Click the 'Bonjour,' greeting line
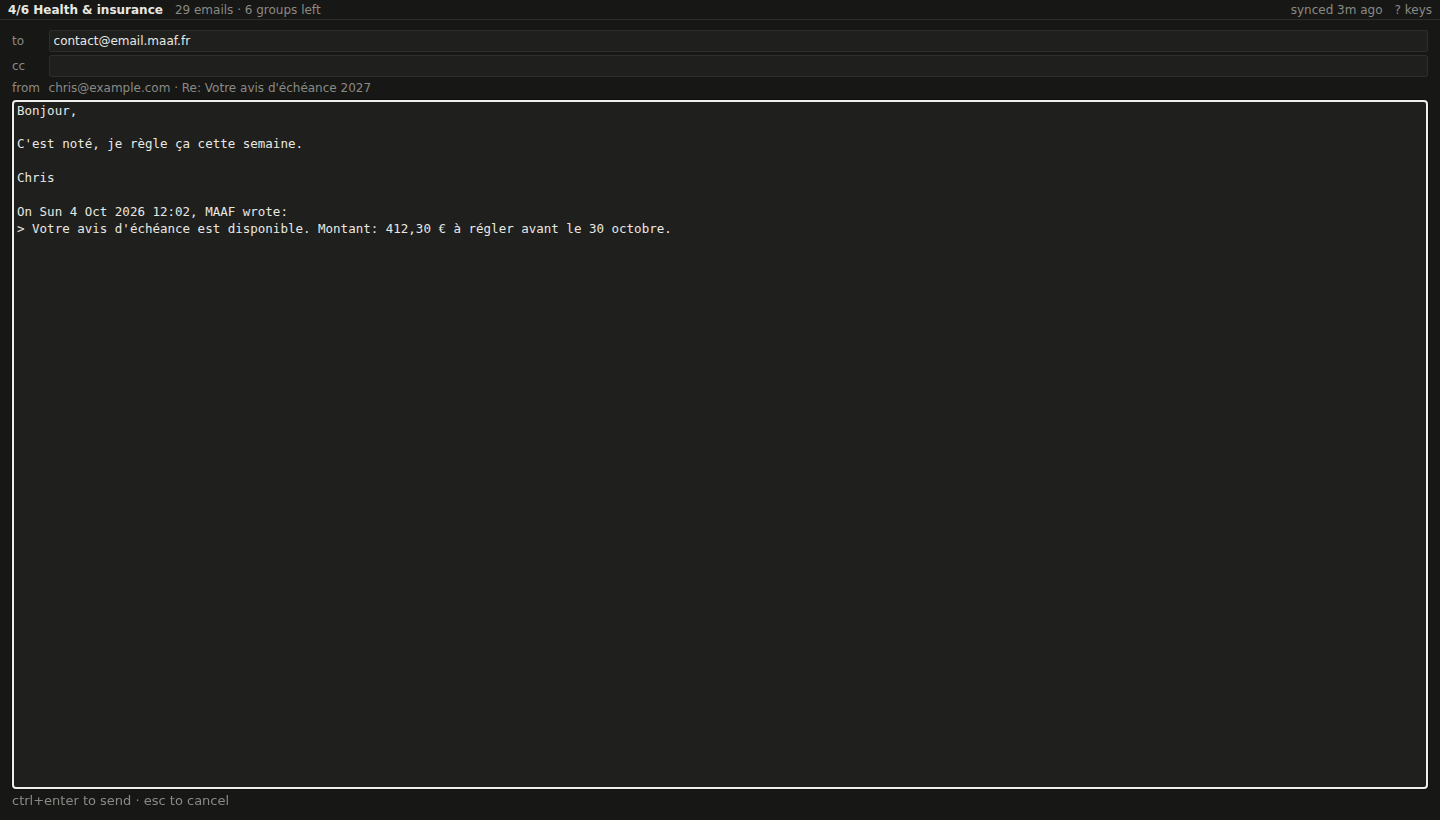The image size is (1440, 820). tap(47, 111)
